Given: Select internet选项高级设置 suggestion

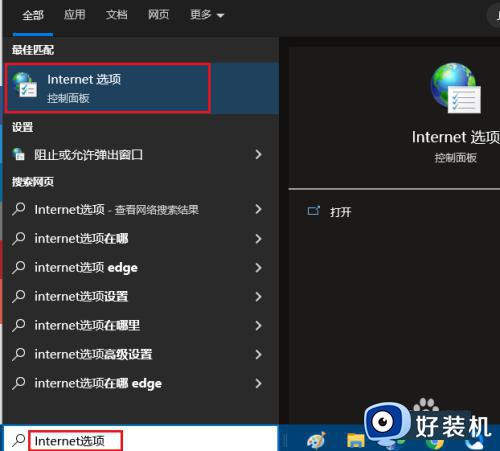Looking at the screenshot, I should tap(141, 354).
